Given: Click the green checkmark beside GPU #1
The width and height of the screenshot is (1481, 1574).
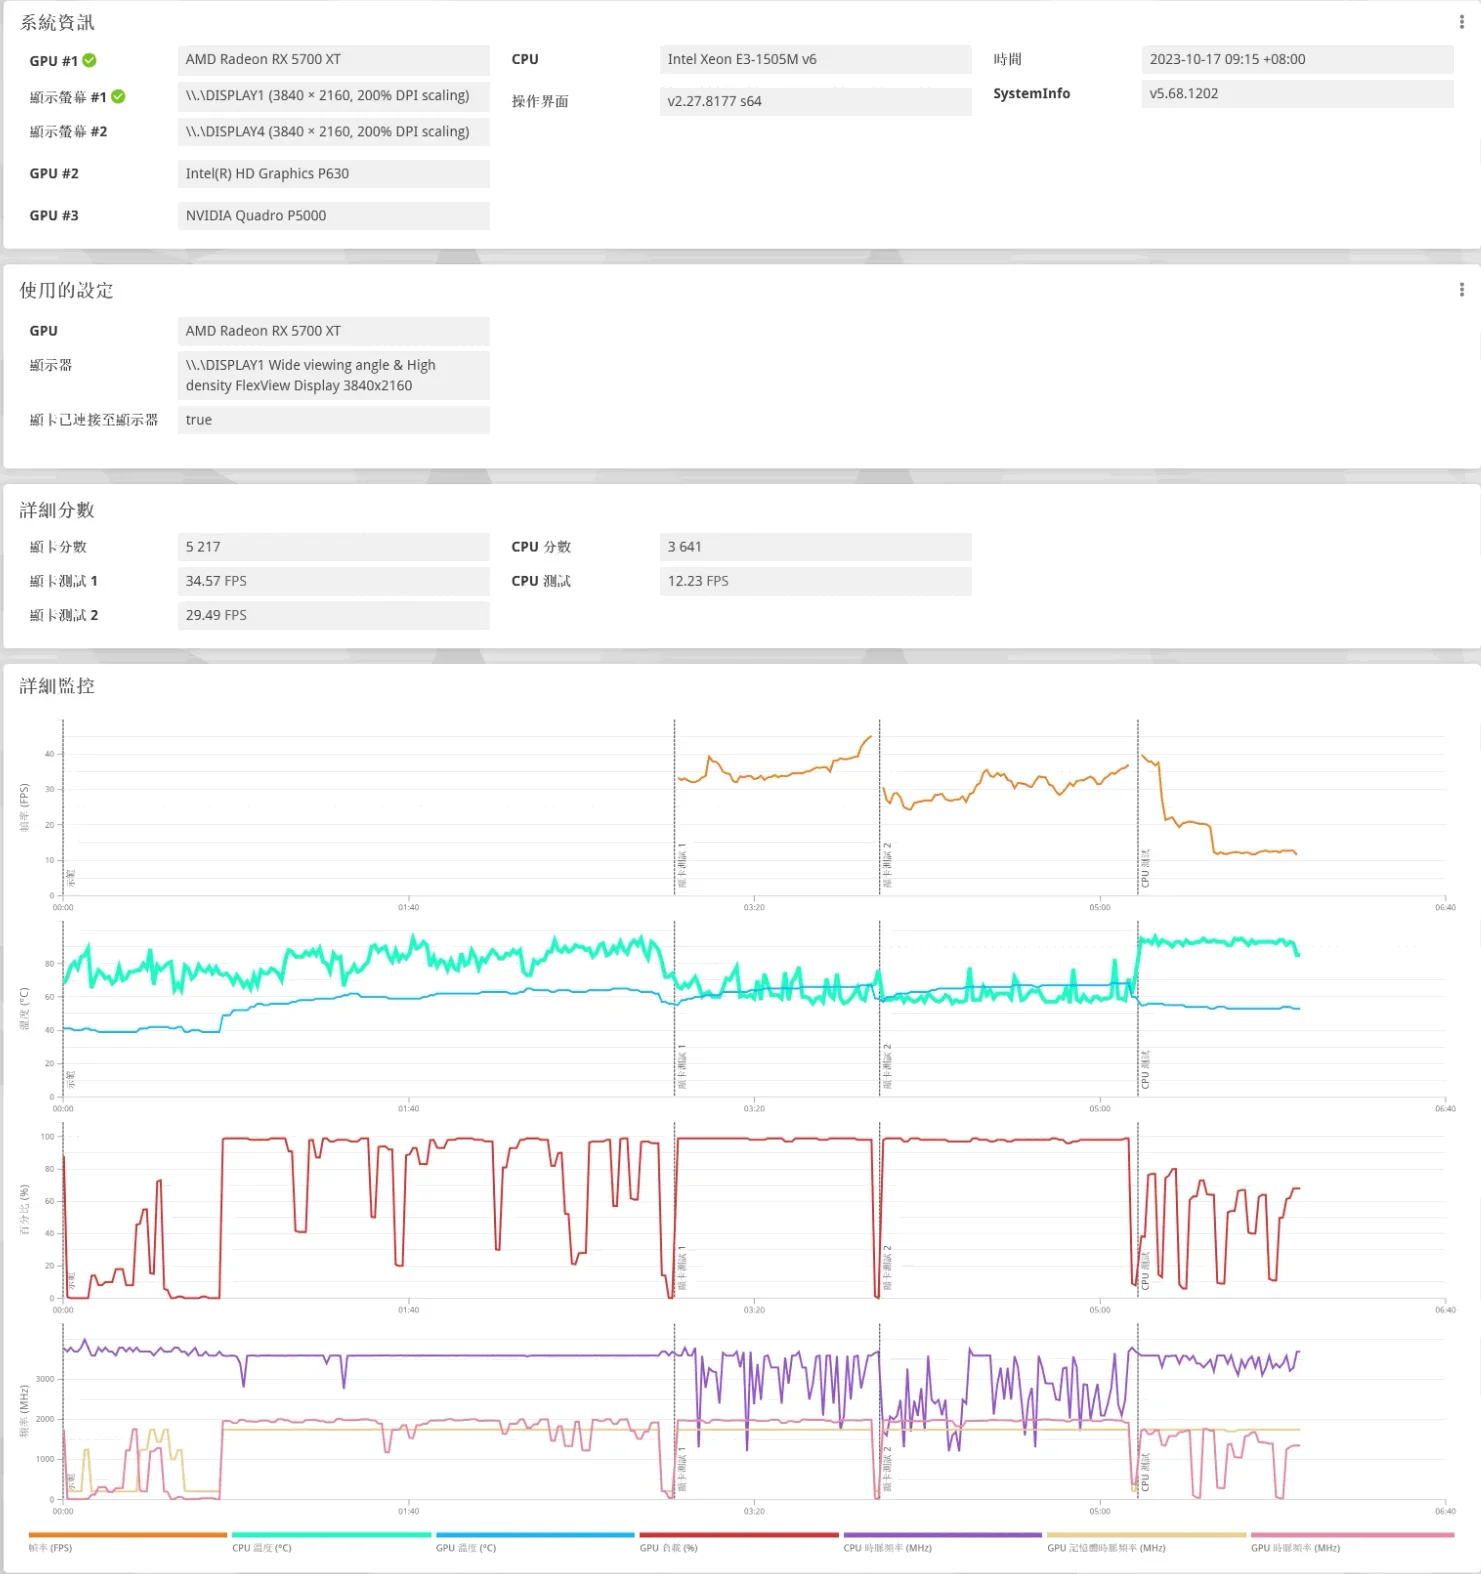Looking at the screenshot, I should pos(90,60).
